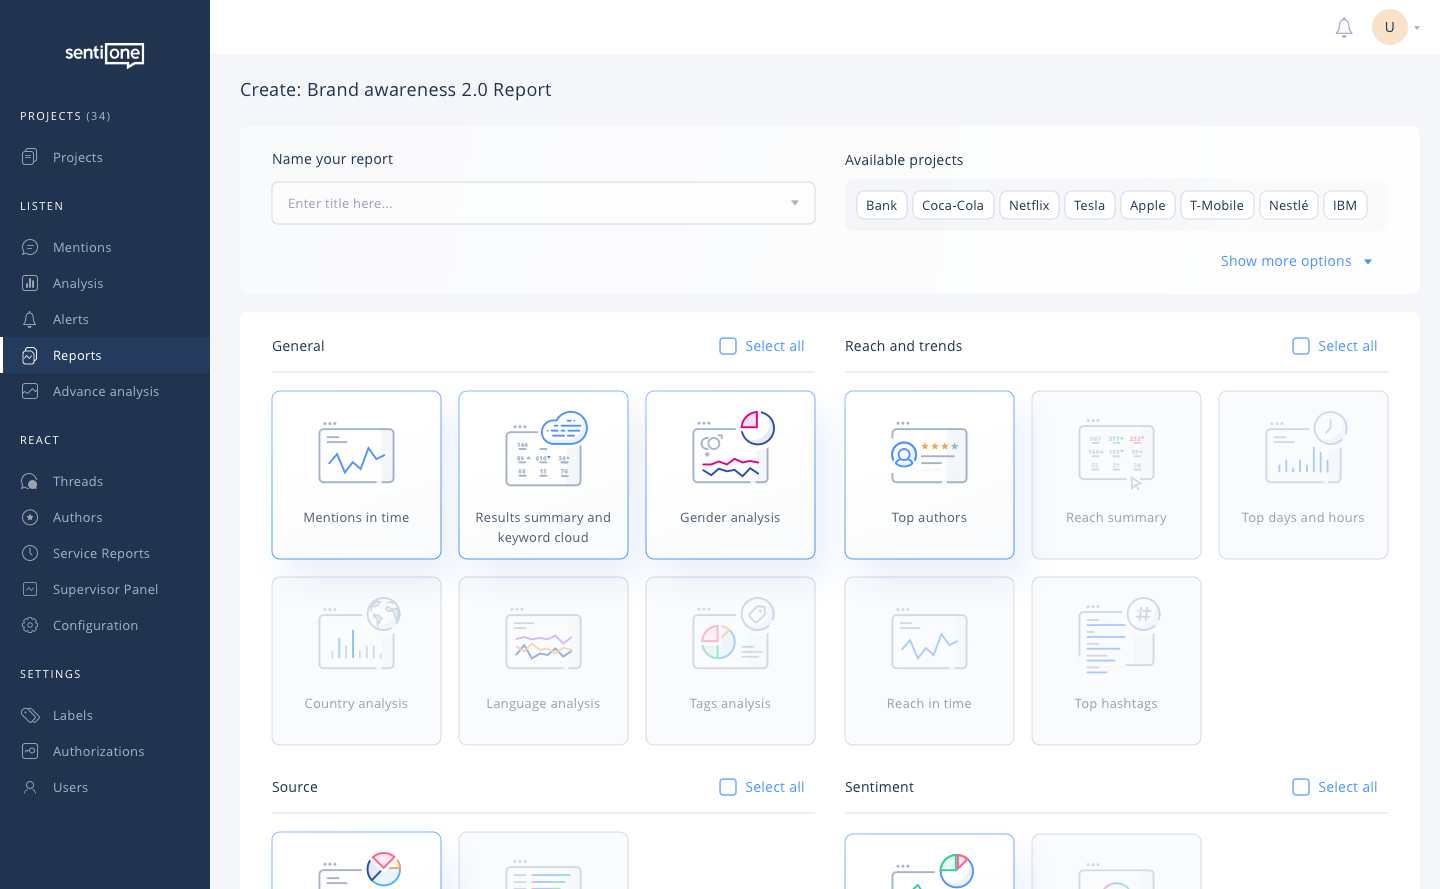Image resolution: width=1440 pixels, height=889 pixels.
Task: Open the SentiOne logo home link
Action: coord(104,54)
